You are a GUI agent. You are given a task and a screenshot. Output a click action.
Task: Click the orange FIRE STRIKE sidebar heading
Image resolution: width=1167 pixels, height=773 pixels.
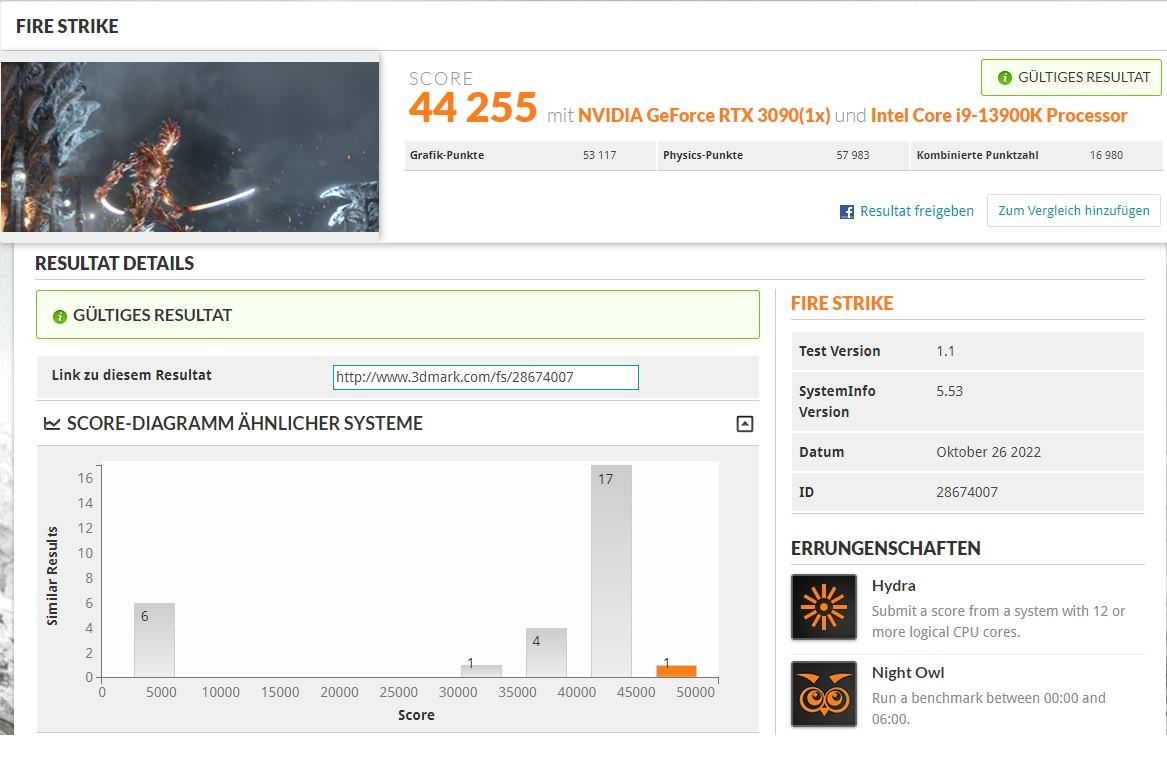(x=842, y=304)
